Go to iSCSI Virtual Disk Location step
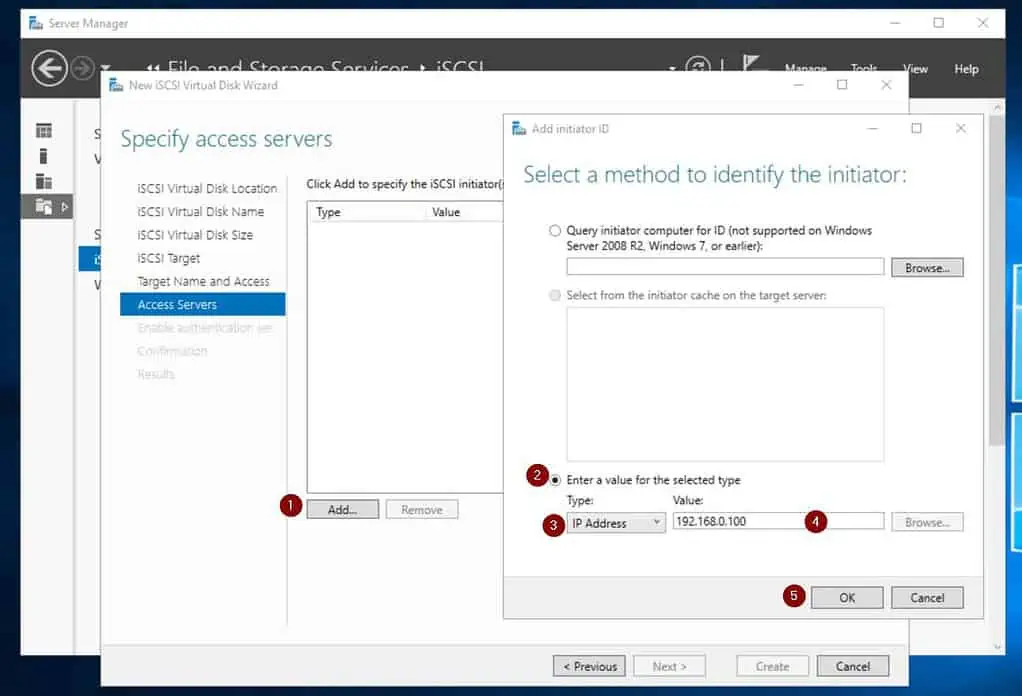 click(207, 188)
